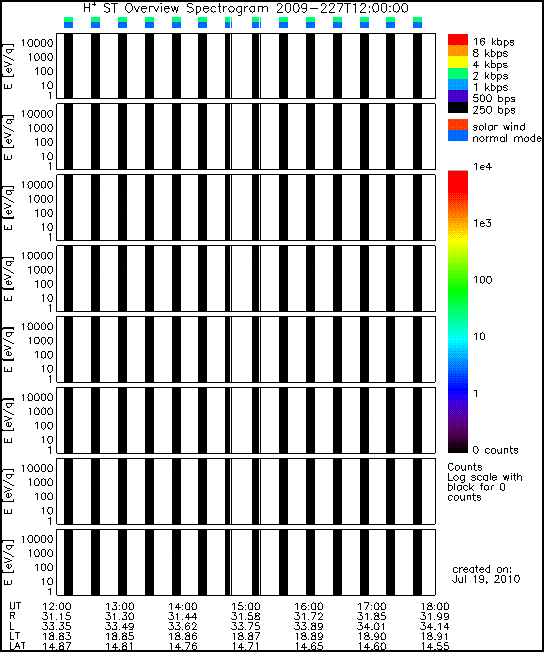This screenshot has width=544, height=652.
Task: Click the 18:00 UT tick label
Action: click(x=435, y=607)
